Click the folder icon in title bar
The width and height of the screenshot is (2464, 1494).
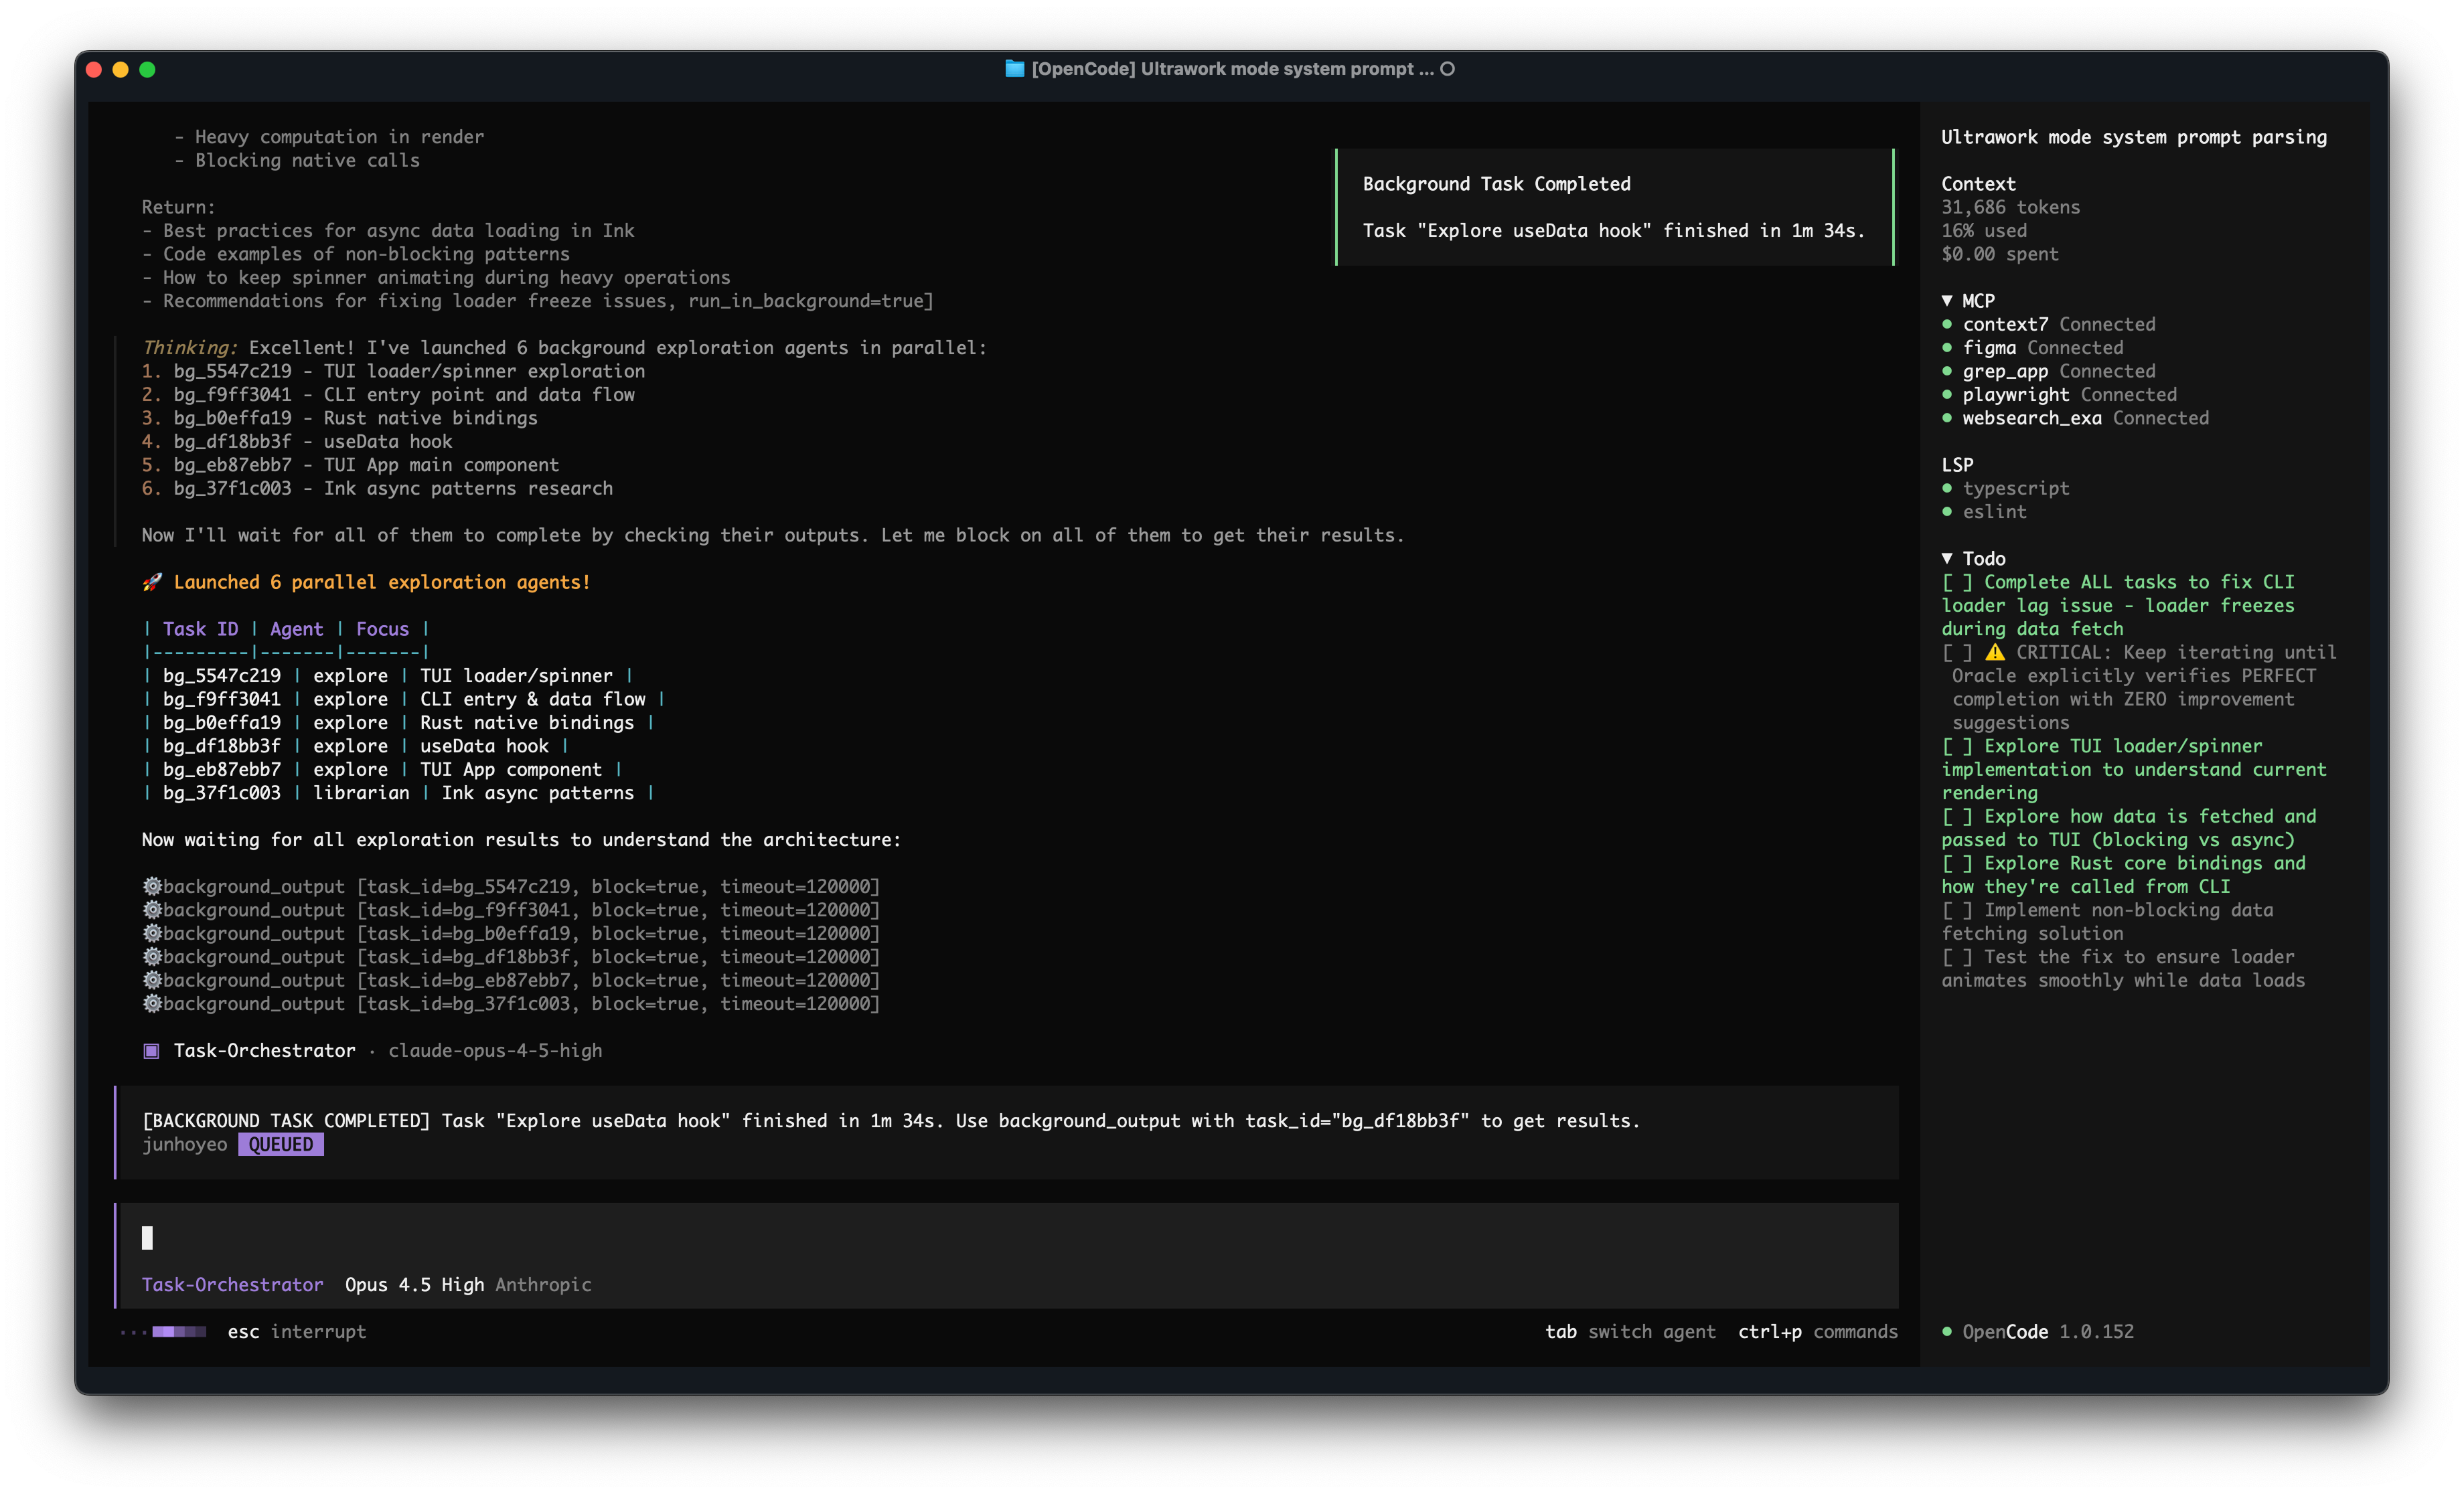point(1014,69)
